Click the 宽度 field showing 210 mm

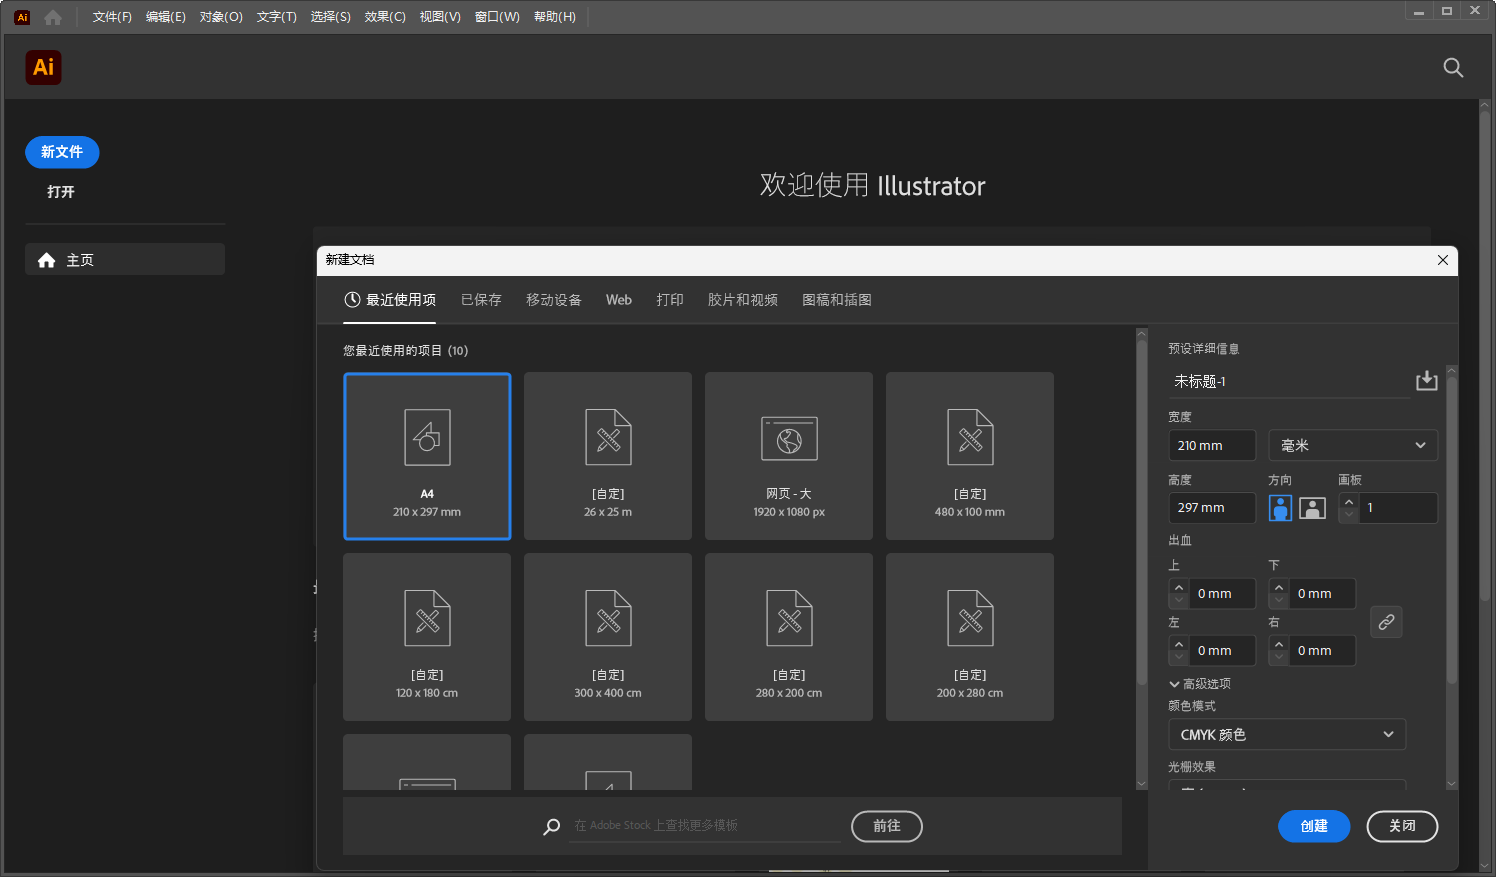pyautogui.click(x=1212, y=445)
